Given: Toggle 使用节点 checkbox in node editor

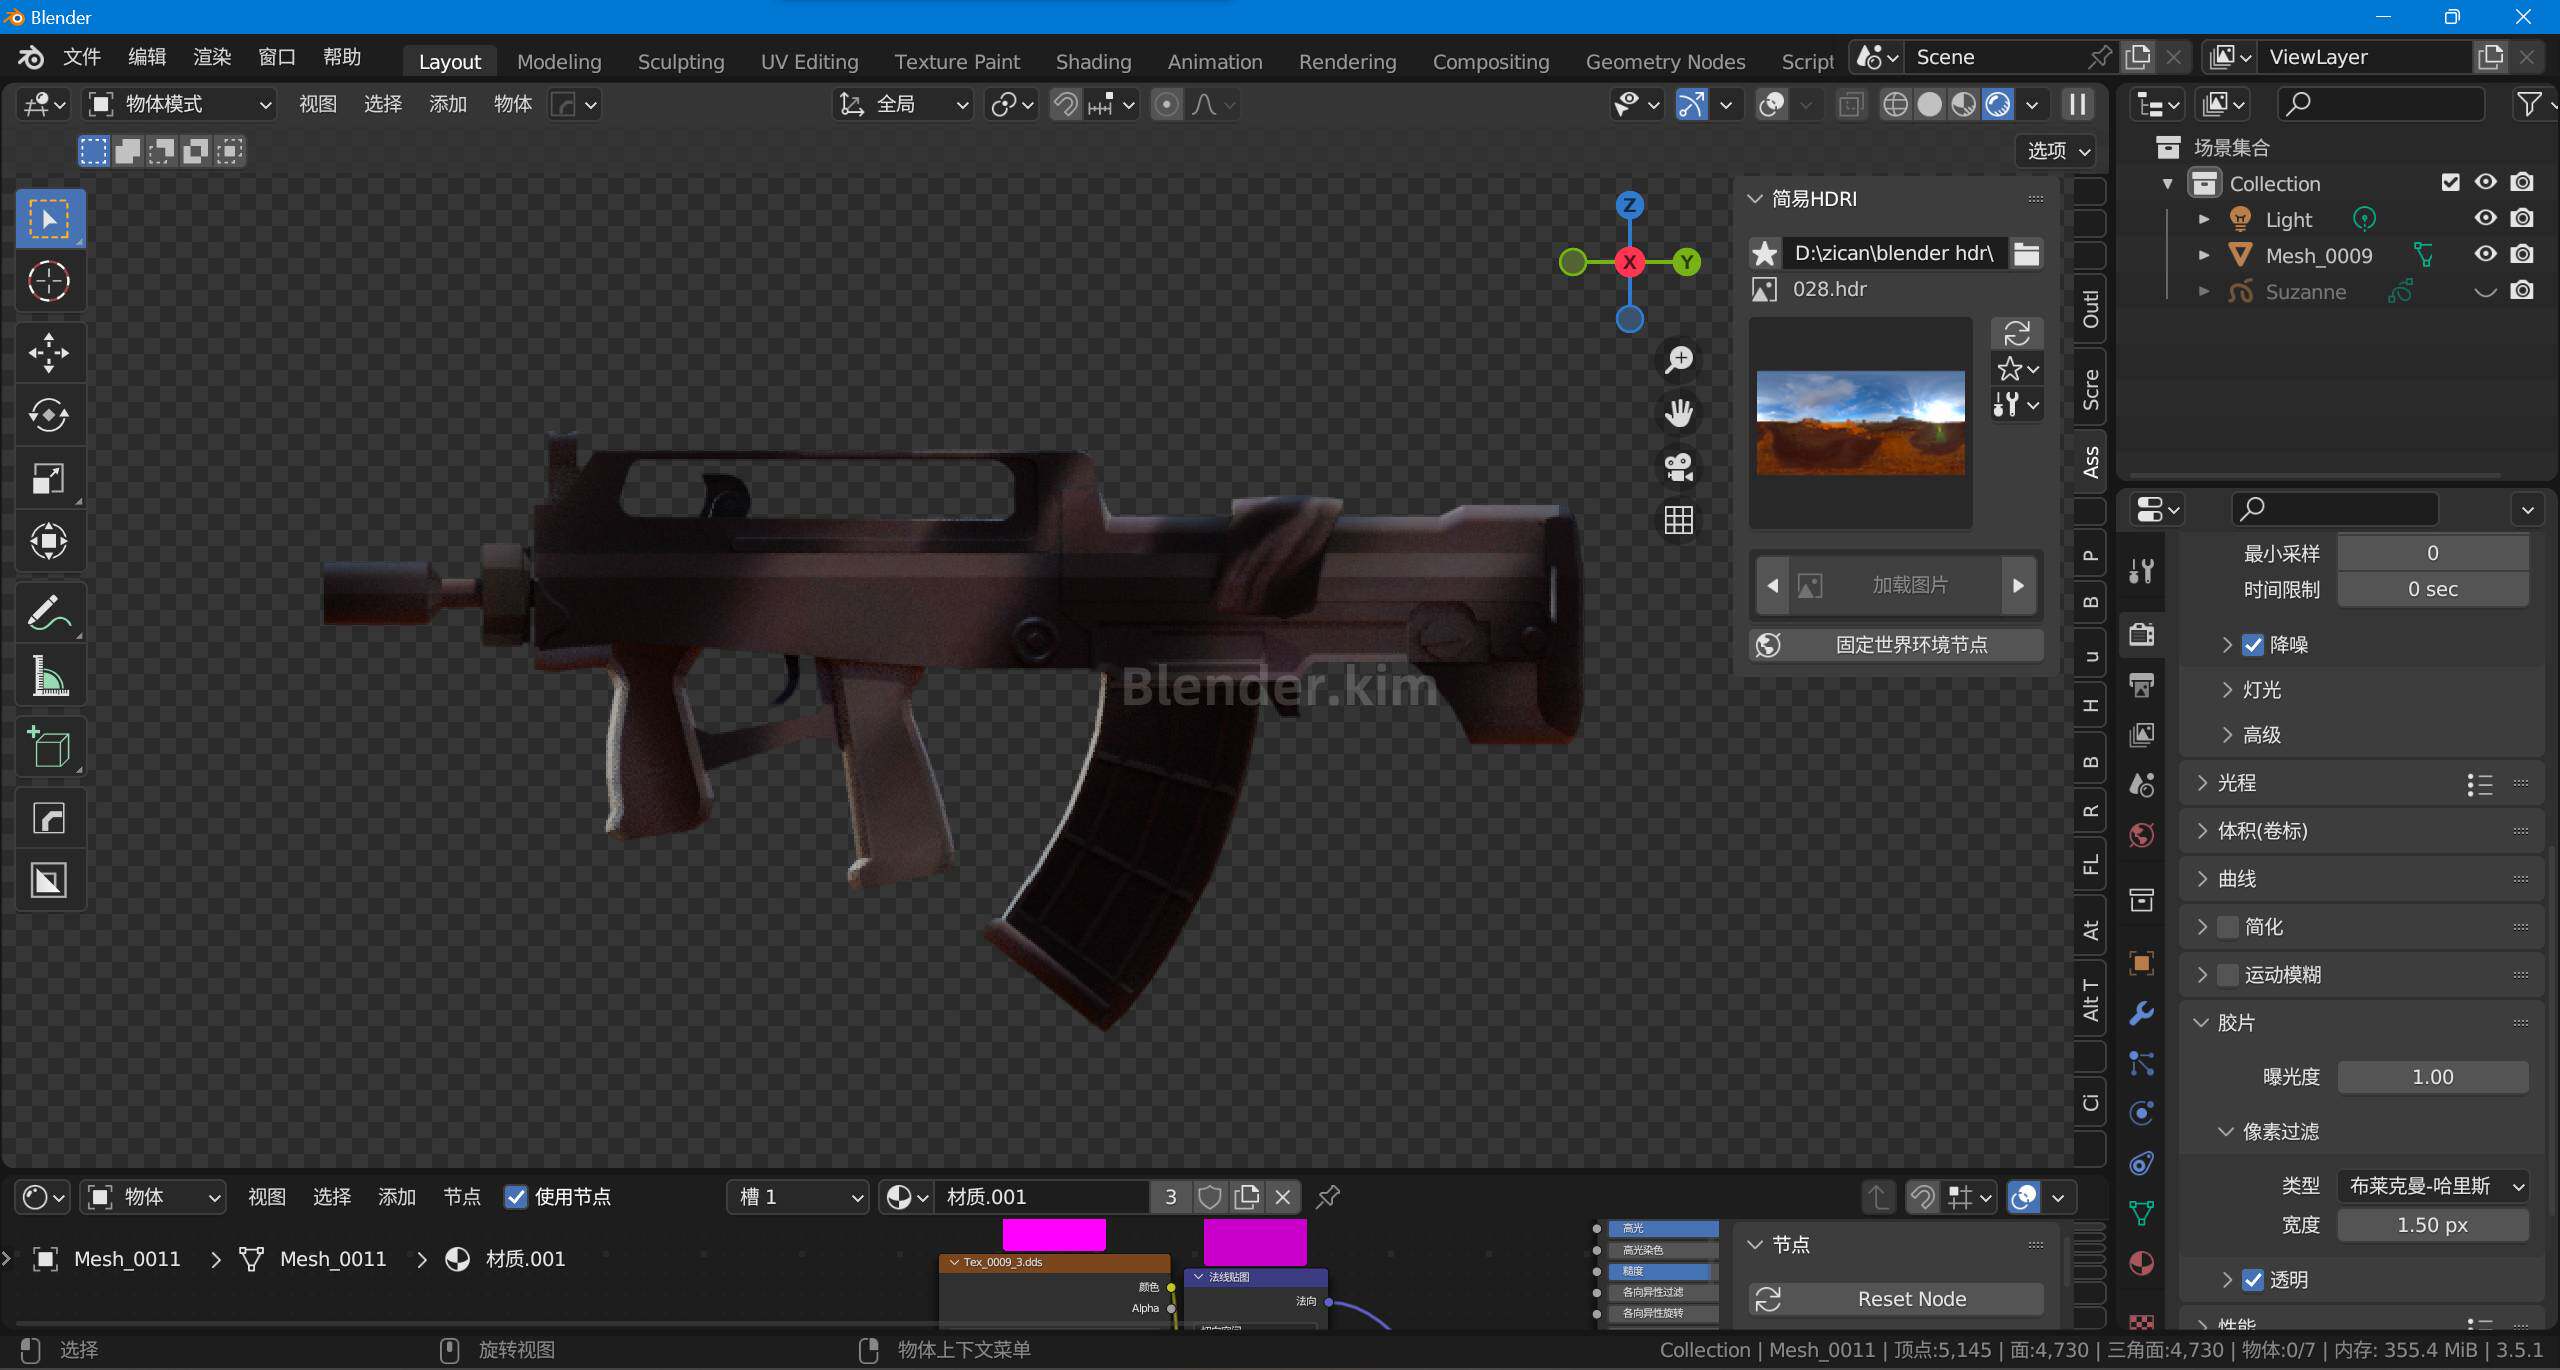Looking at the screenshot, I should [x=515, y=1197].
